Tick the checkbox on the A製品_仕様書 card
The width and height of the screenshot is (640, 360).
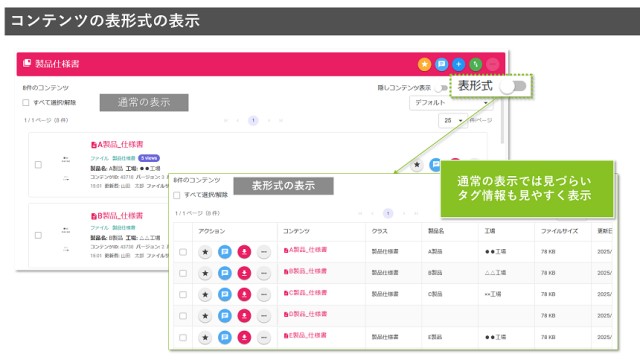click(x=38, y=164)
